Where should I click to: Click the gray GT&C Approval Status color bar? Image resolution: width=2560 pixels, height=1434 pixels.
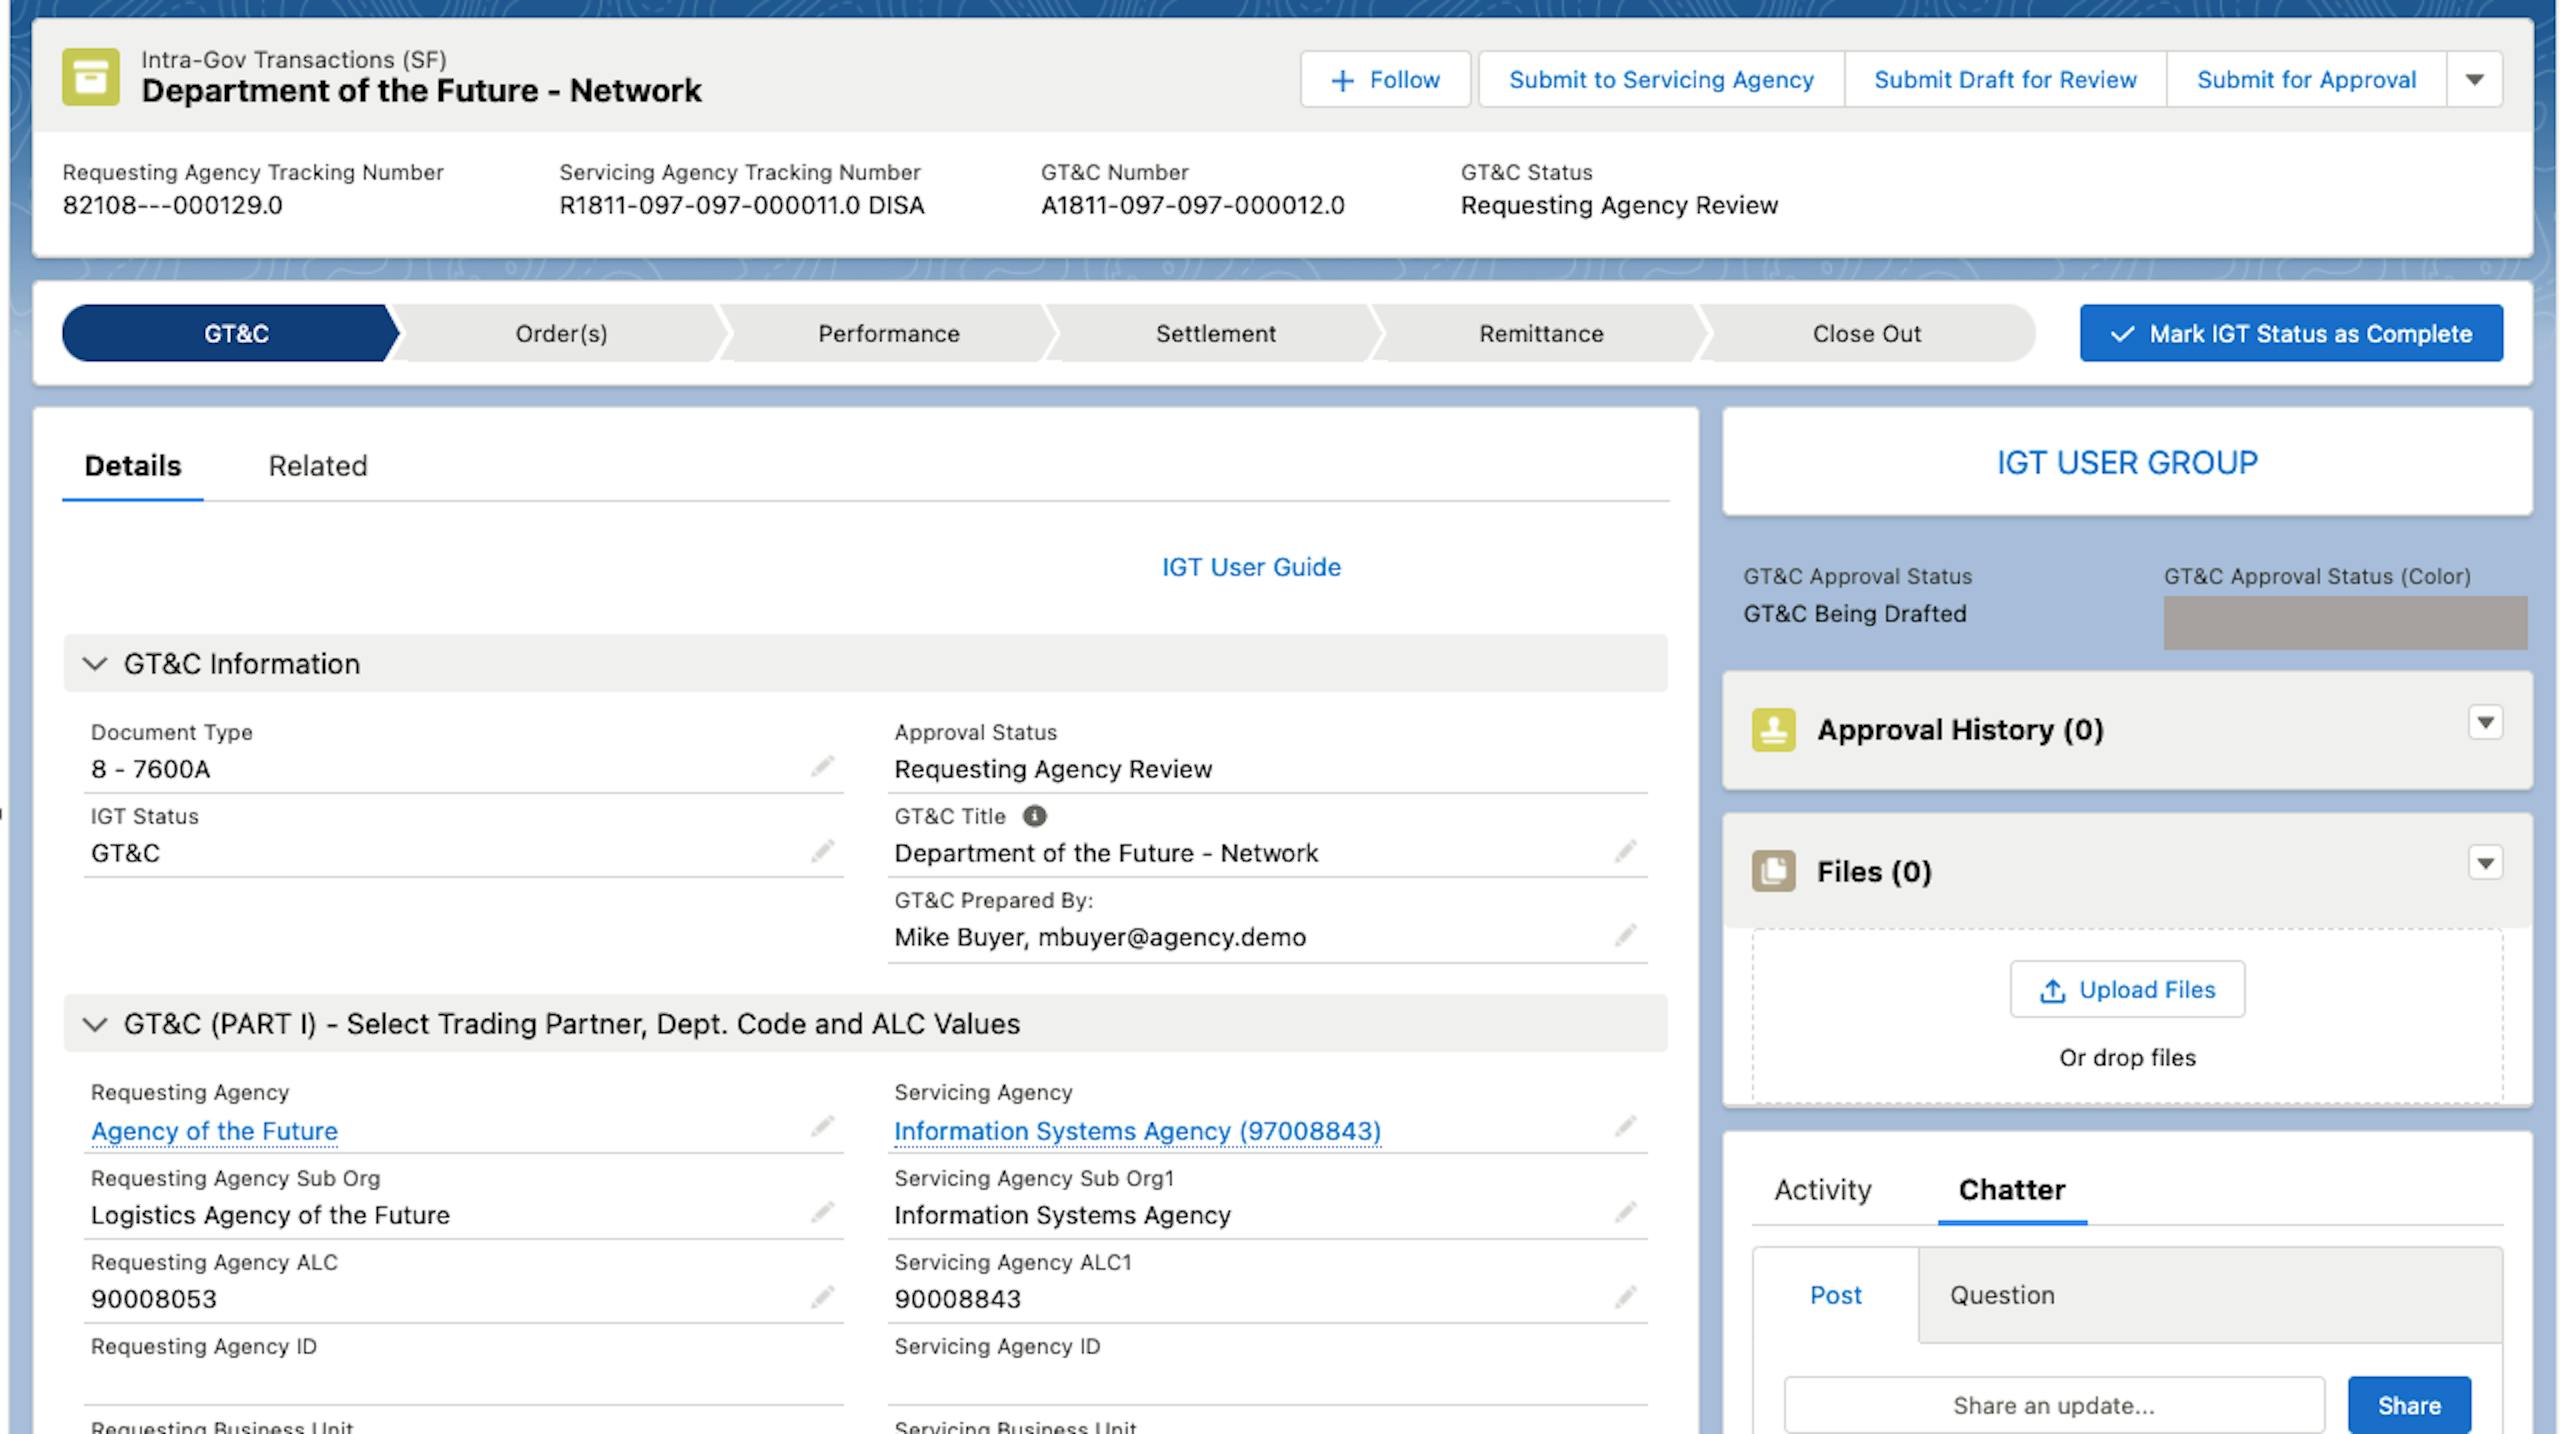(2344, 623)
